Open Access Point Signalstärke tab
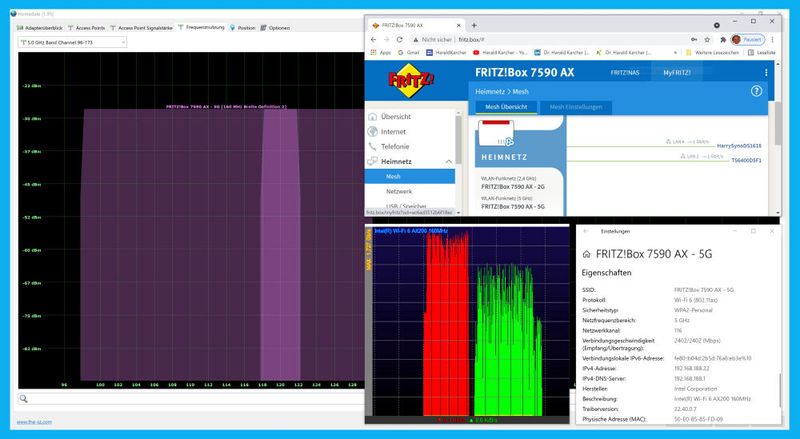The width and height of the screenshot is (800, 439). tap(142, 28)
